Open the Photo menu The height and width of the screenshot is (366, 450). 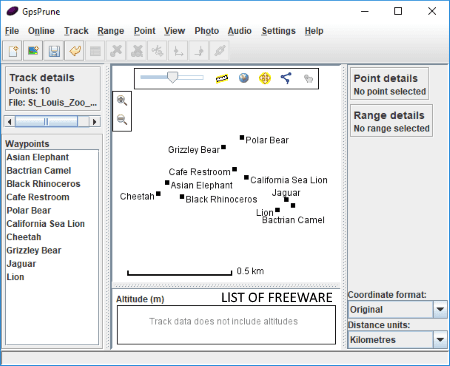pyautogui.click(x=207, y=31)
